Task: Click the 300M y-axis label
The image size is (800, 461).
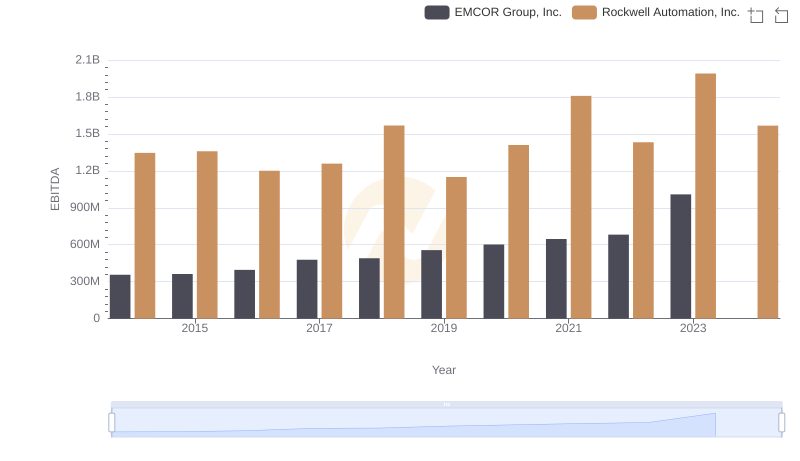Action: [85, 281]
